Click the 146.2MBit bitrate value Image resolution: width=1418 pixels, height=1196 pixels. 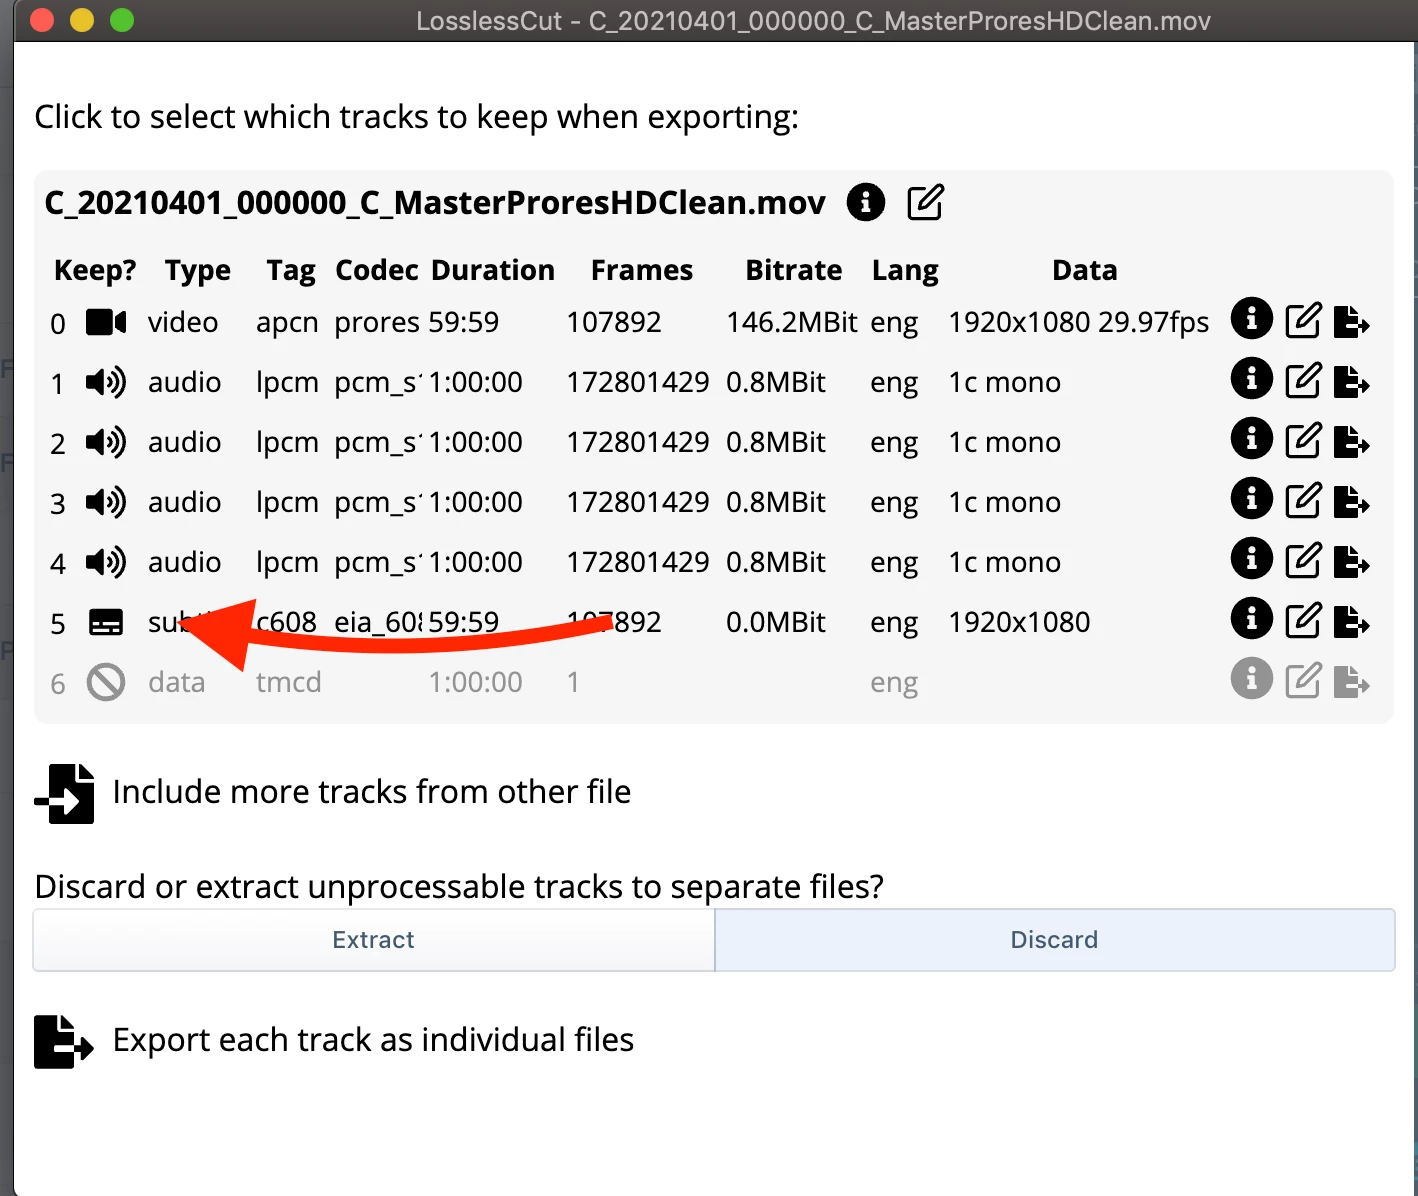[x=792, y=322]
